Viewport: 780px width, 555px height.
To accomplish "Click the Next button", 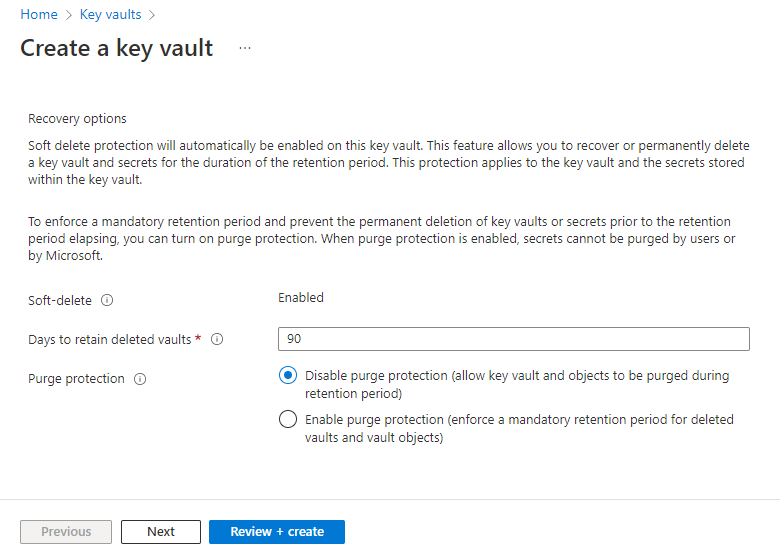I will tap(161, 532).
